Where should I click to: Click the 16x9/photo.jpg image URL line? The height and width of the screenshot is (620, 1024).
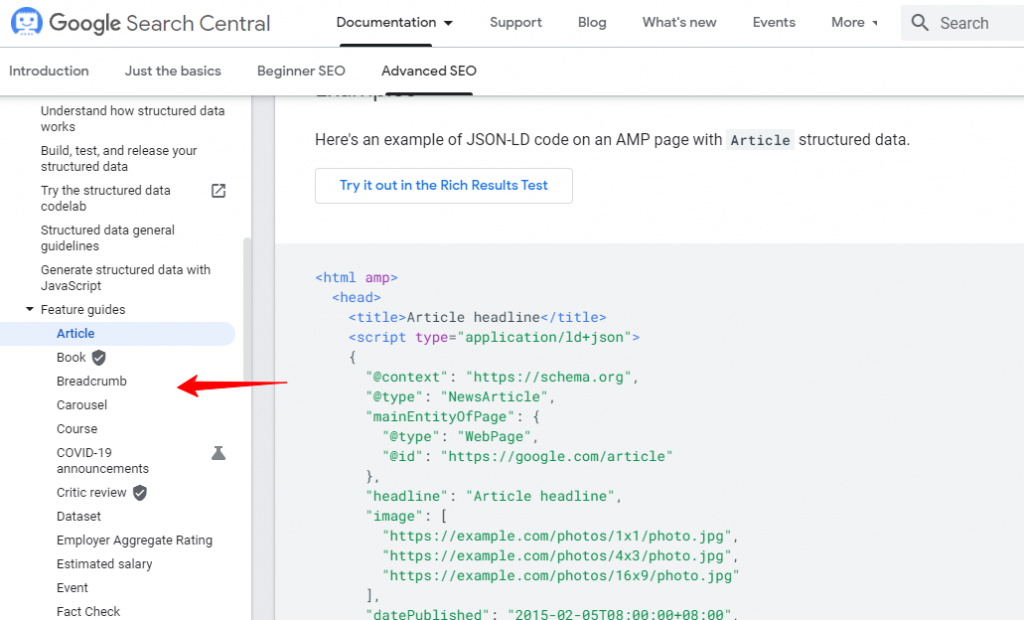[560, 576]
